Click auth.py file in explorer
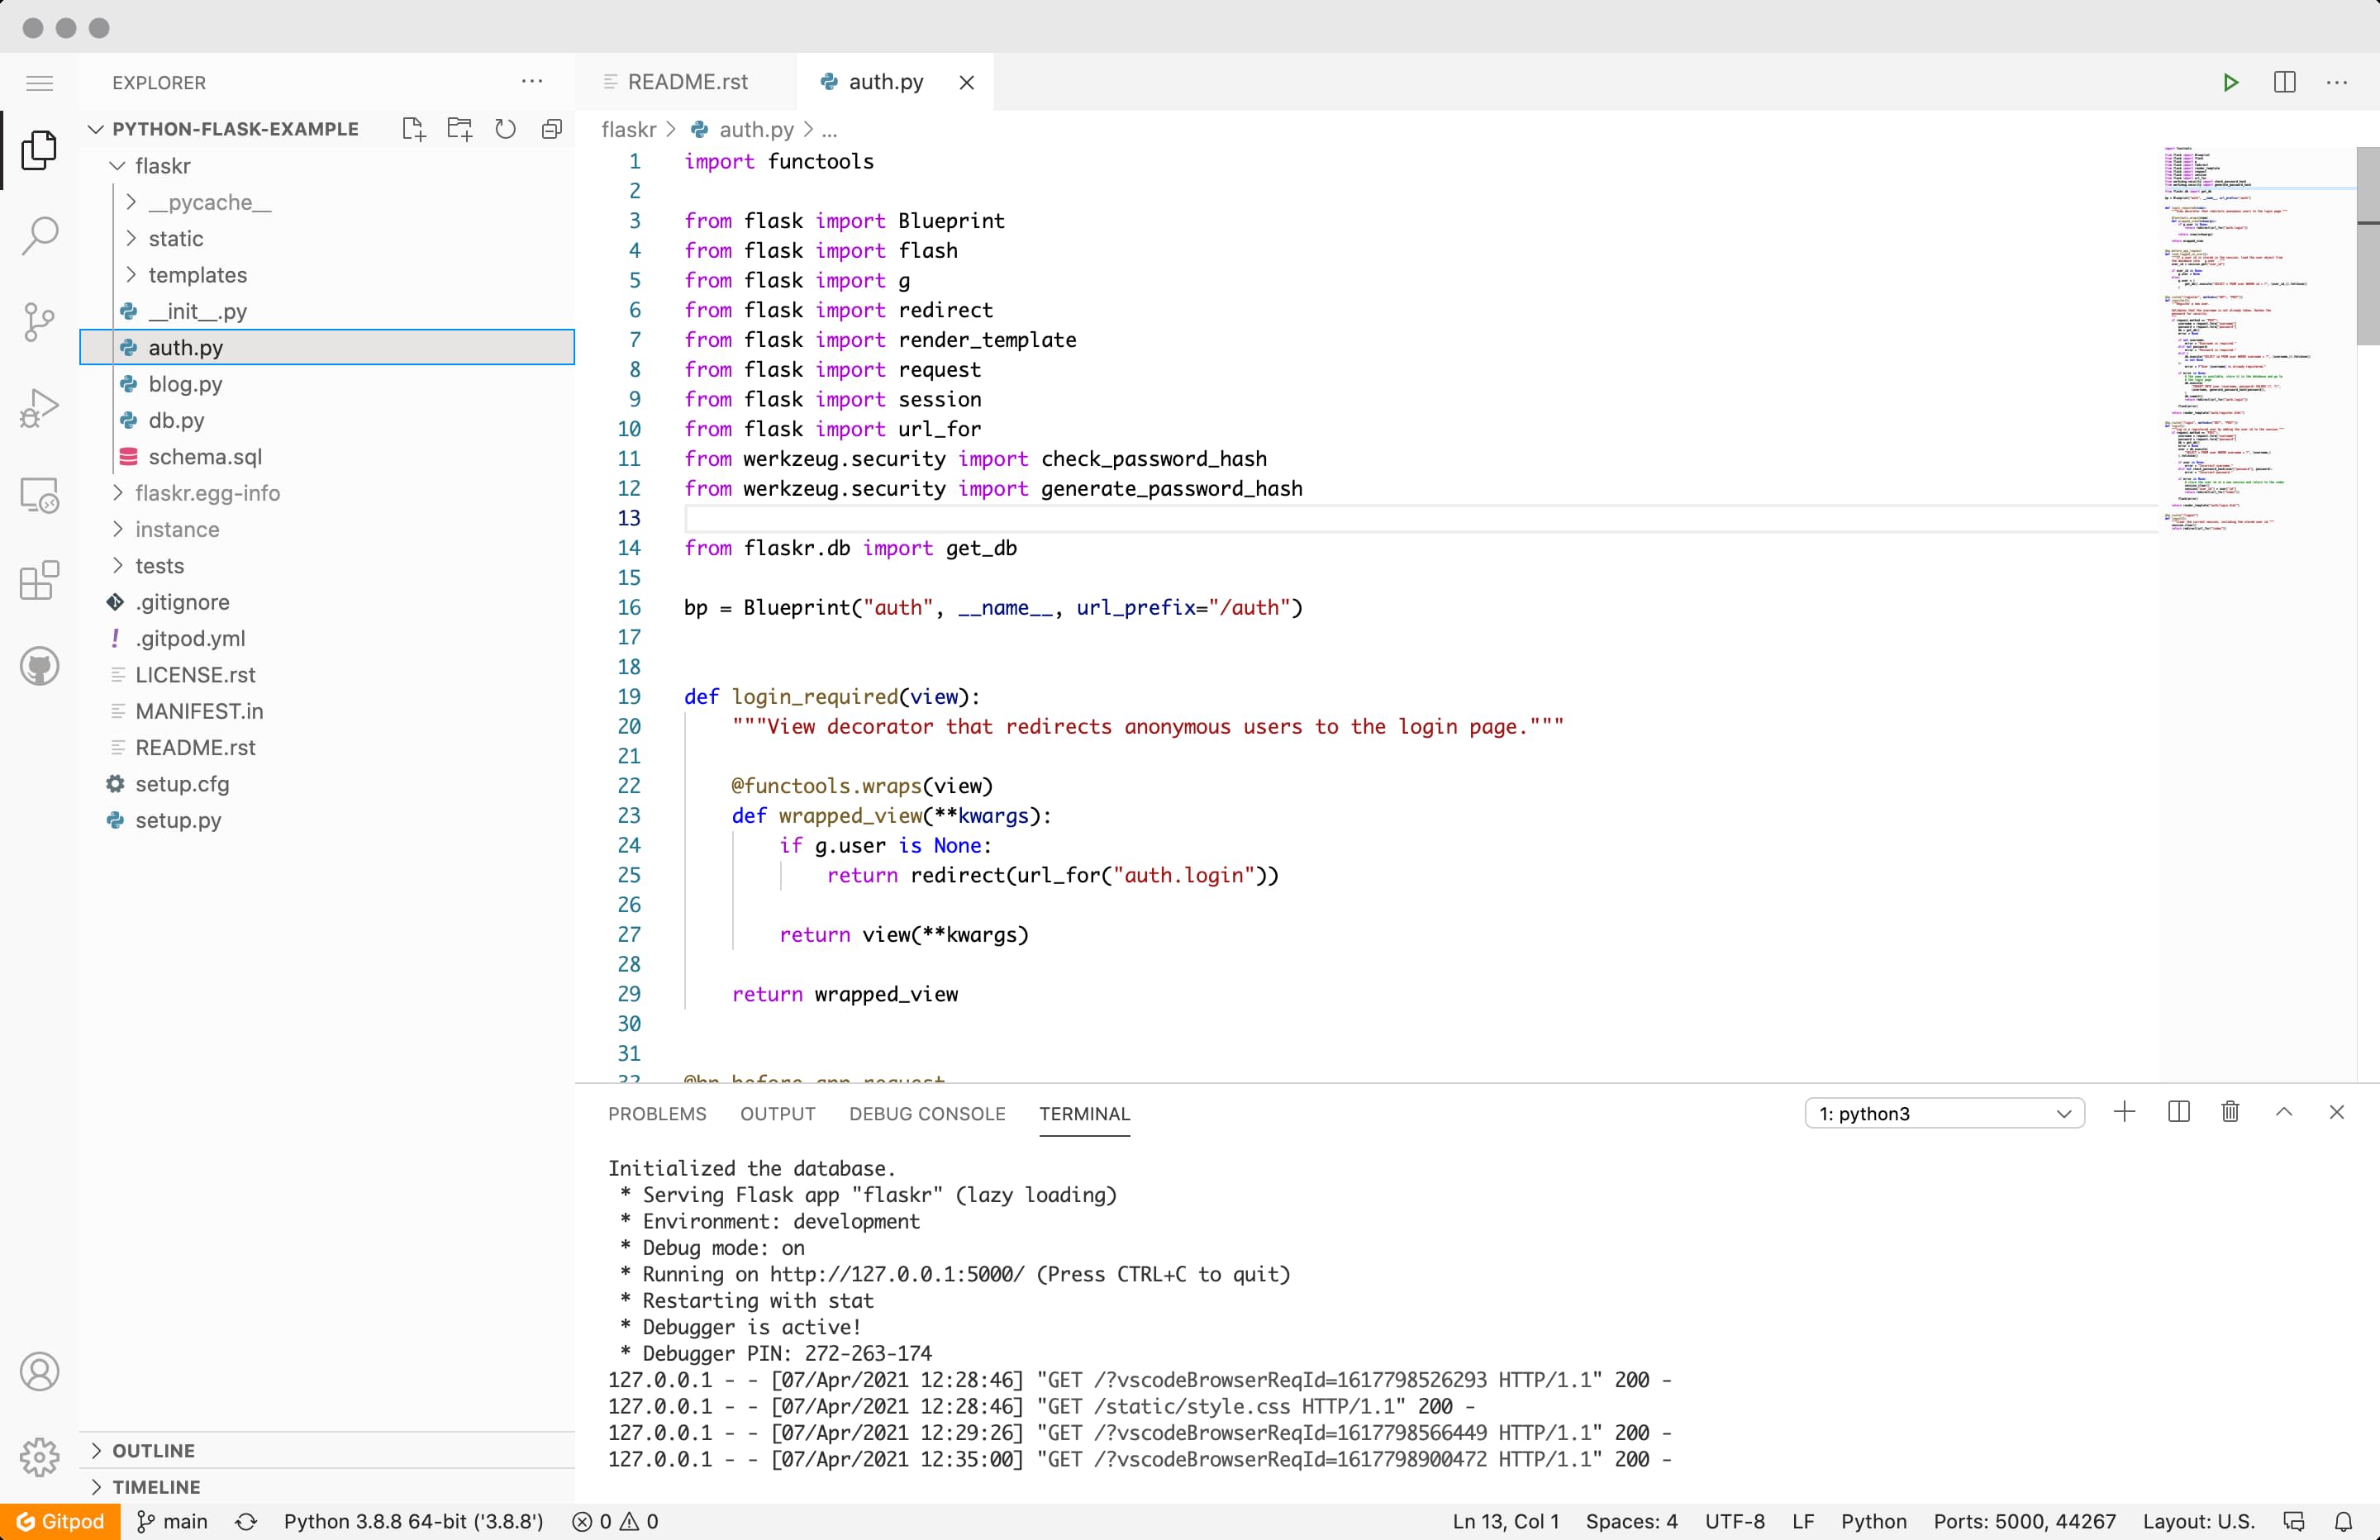 tap(186, 347)
